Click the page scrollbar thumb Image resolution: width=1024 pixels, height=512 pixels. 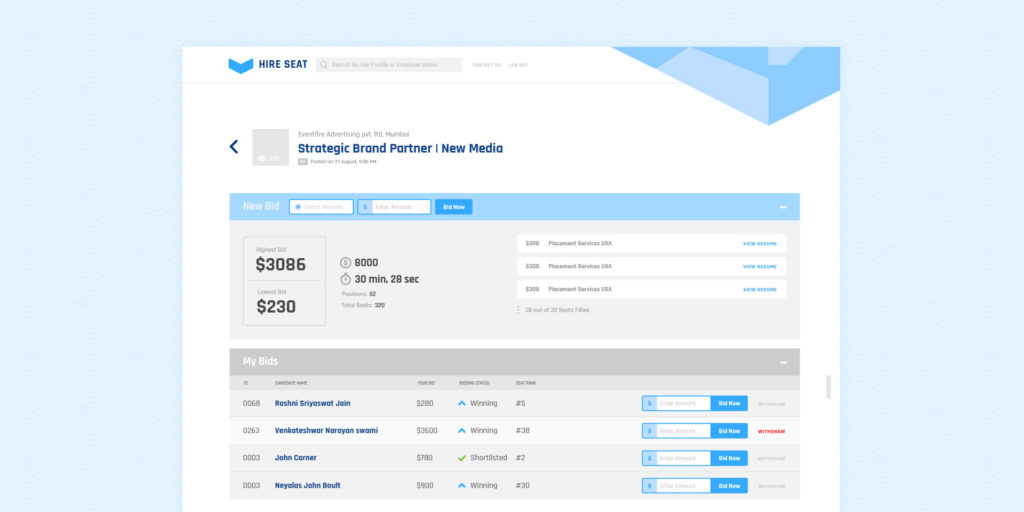click(x=829, y=387)
